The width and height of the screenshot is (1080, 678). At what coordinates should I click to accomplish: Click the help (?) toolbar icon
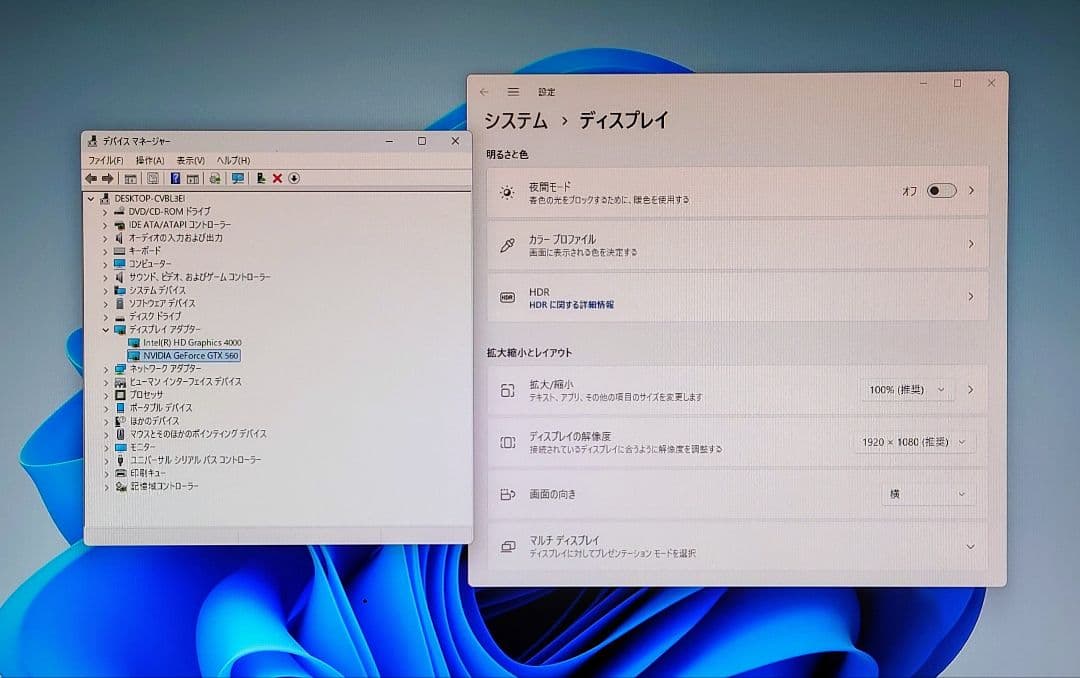175,178
